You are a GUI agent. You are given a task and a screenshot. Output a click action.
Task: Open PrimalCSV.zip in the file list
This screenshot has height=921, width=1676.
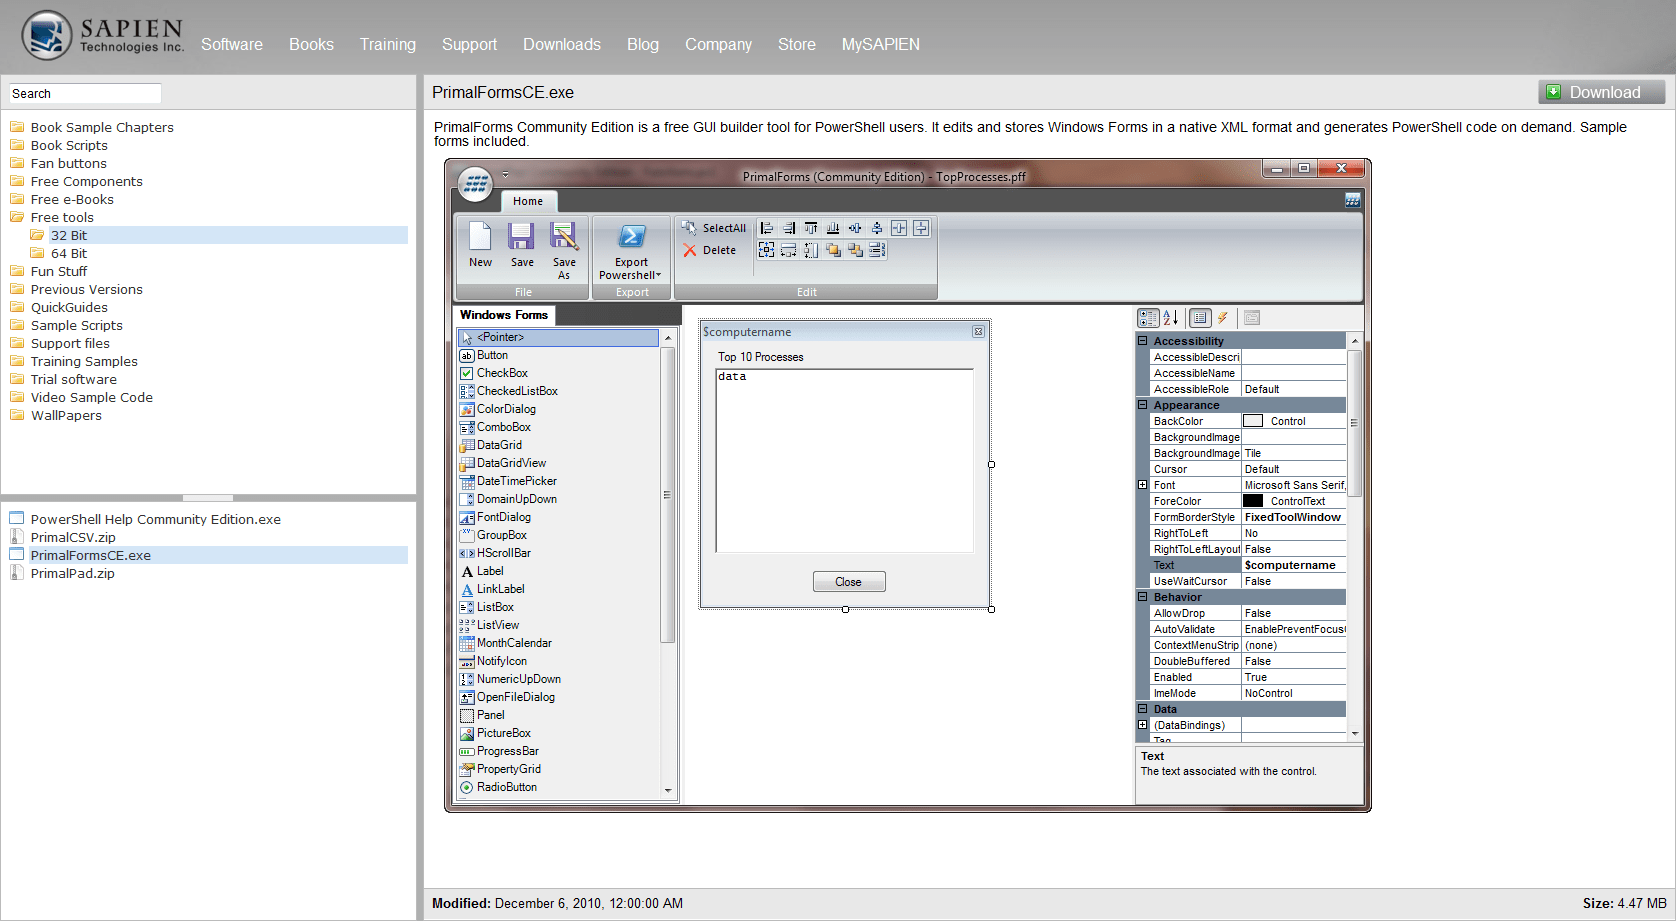point(73,537)
